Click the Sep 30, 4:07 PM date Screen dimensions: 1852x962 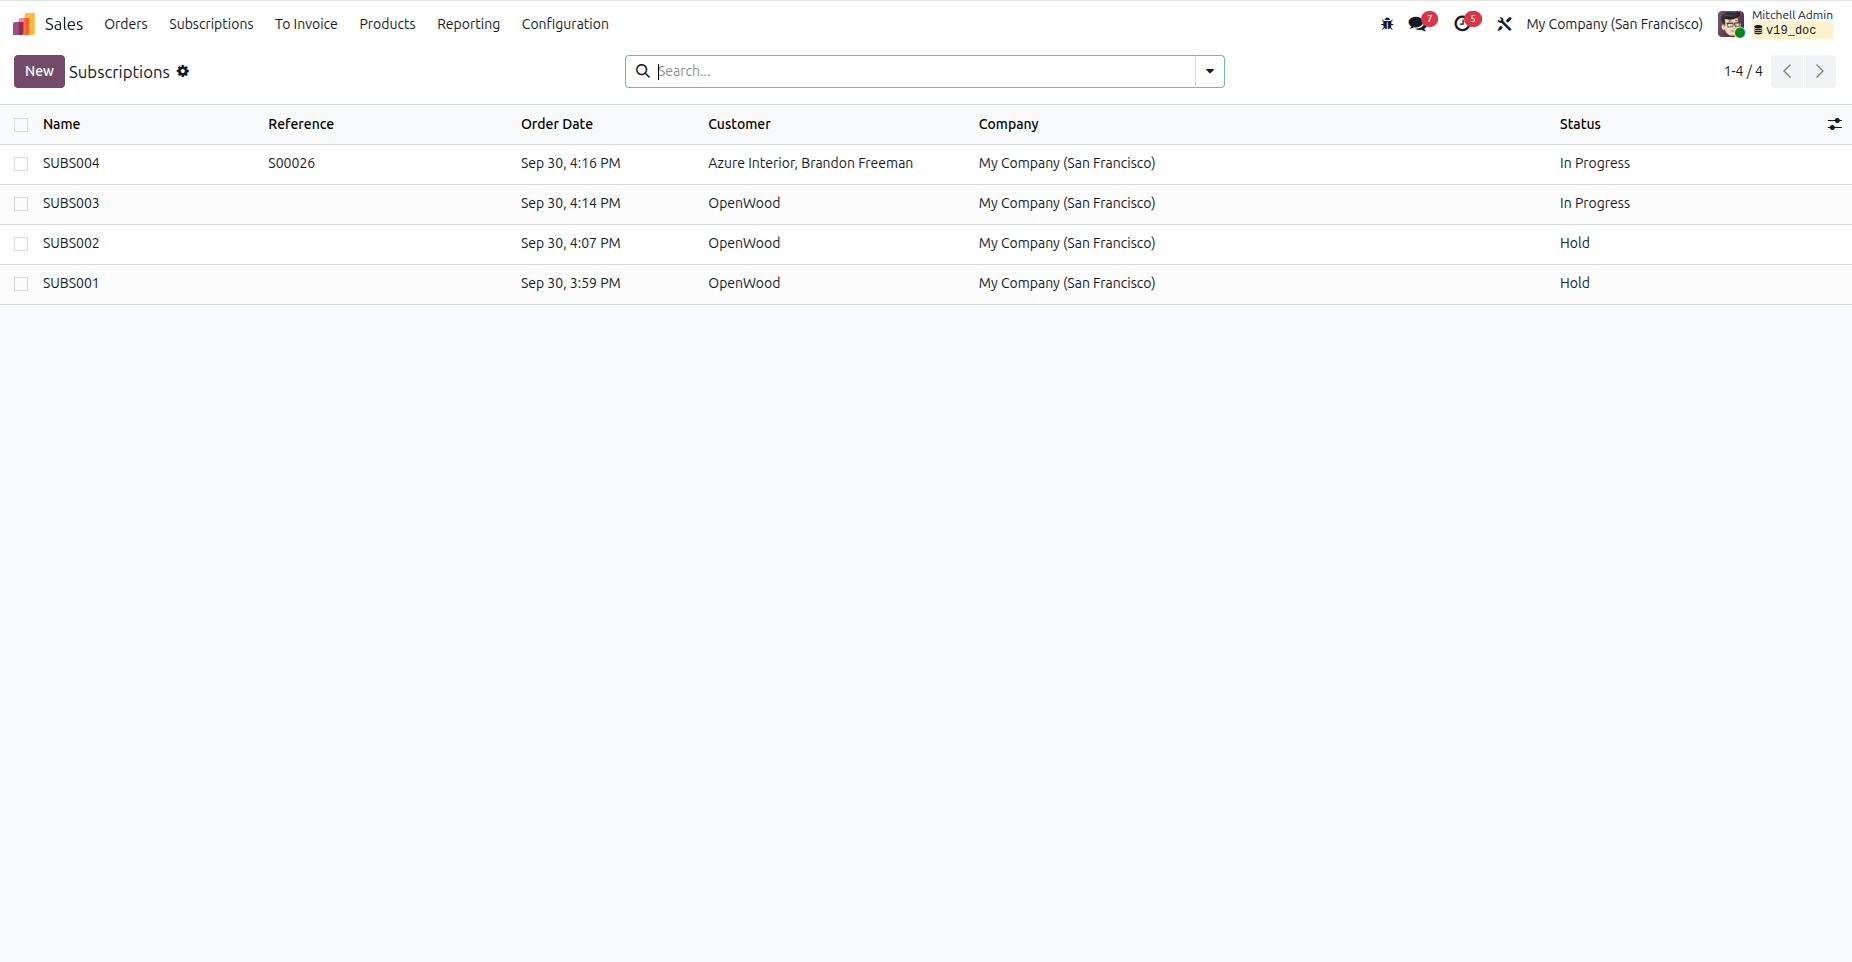click(x=570, y=243)
